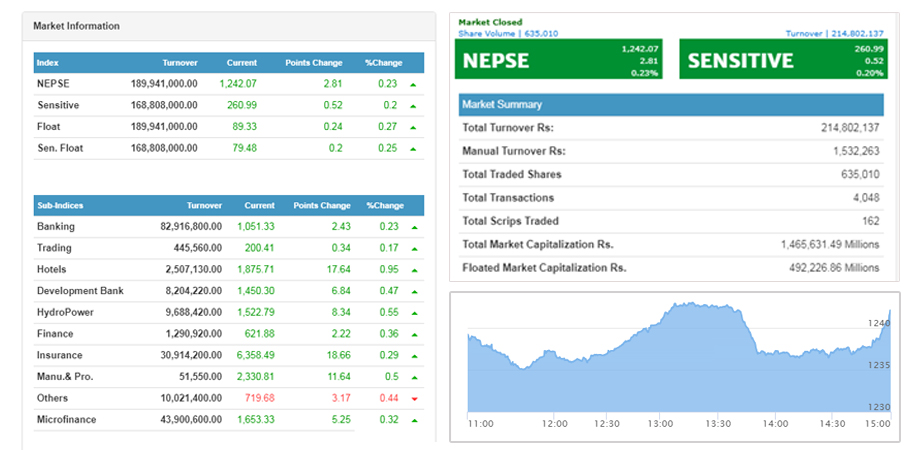Click the Index column header

click(x=48, y=63)
